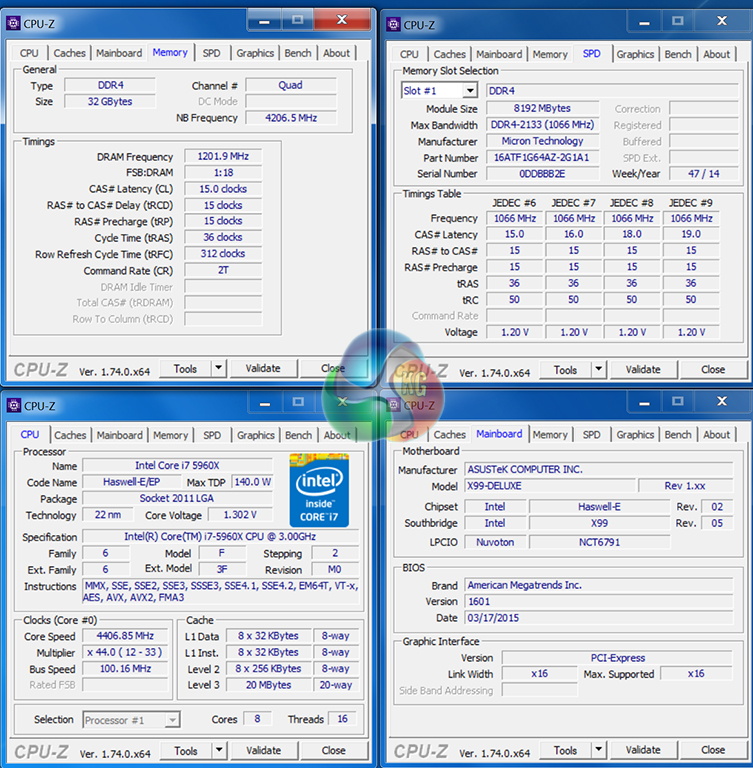This screenshot has width=753, height=768.
Task: Click Row Refresh Cycle Time value 312 clocks
Action: pyautogui.click(x=223, y=253)
